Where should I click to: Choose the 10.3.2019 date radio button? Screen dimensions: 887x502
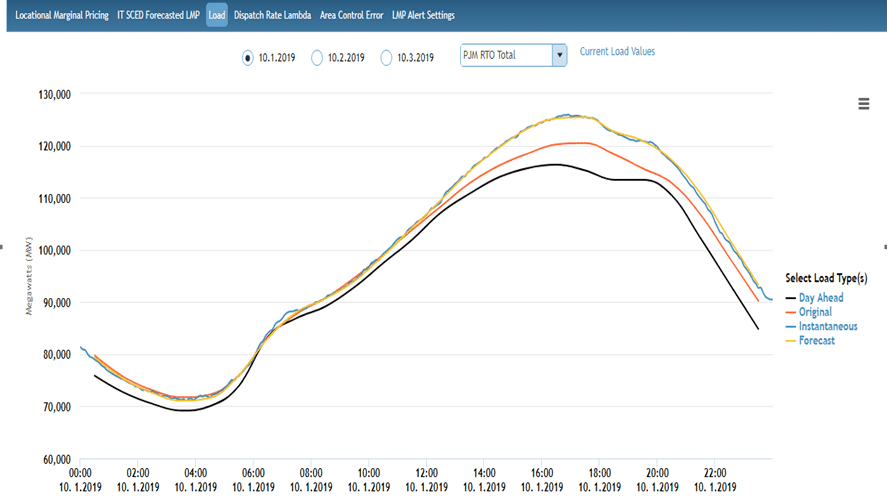pos(386,58)
